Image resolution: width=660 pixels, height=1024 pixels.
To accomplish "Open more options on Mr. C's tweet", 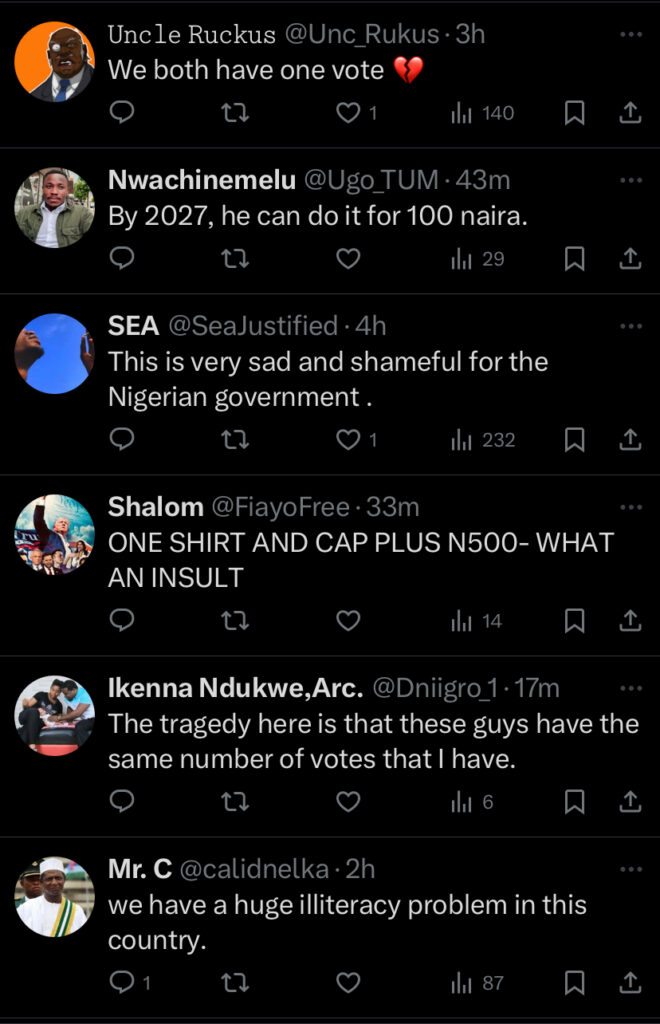I will pyautogui.click(x=630, y=869).
